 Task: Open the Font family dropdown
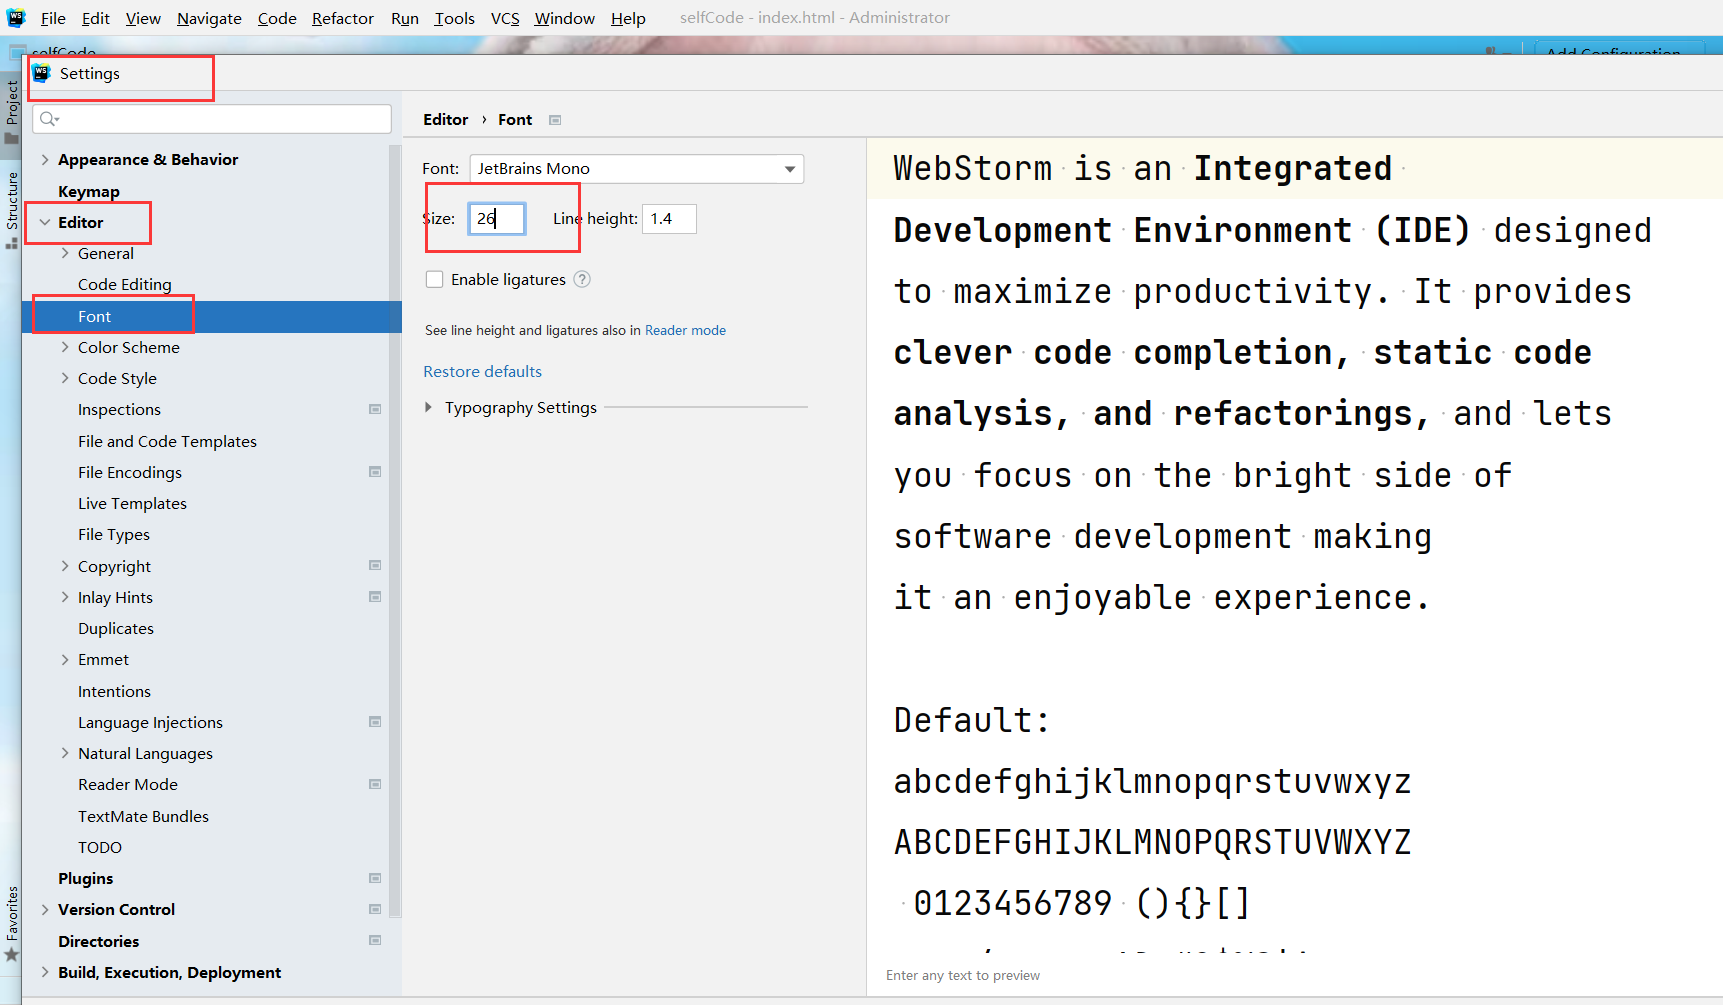[x=789, y=168]
